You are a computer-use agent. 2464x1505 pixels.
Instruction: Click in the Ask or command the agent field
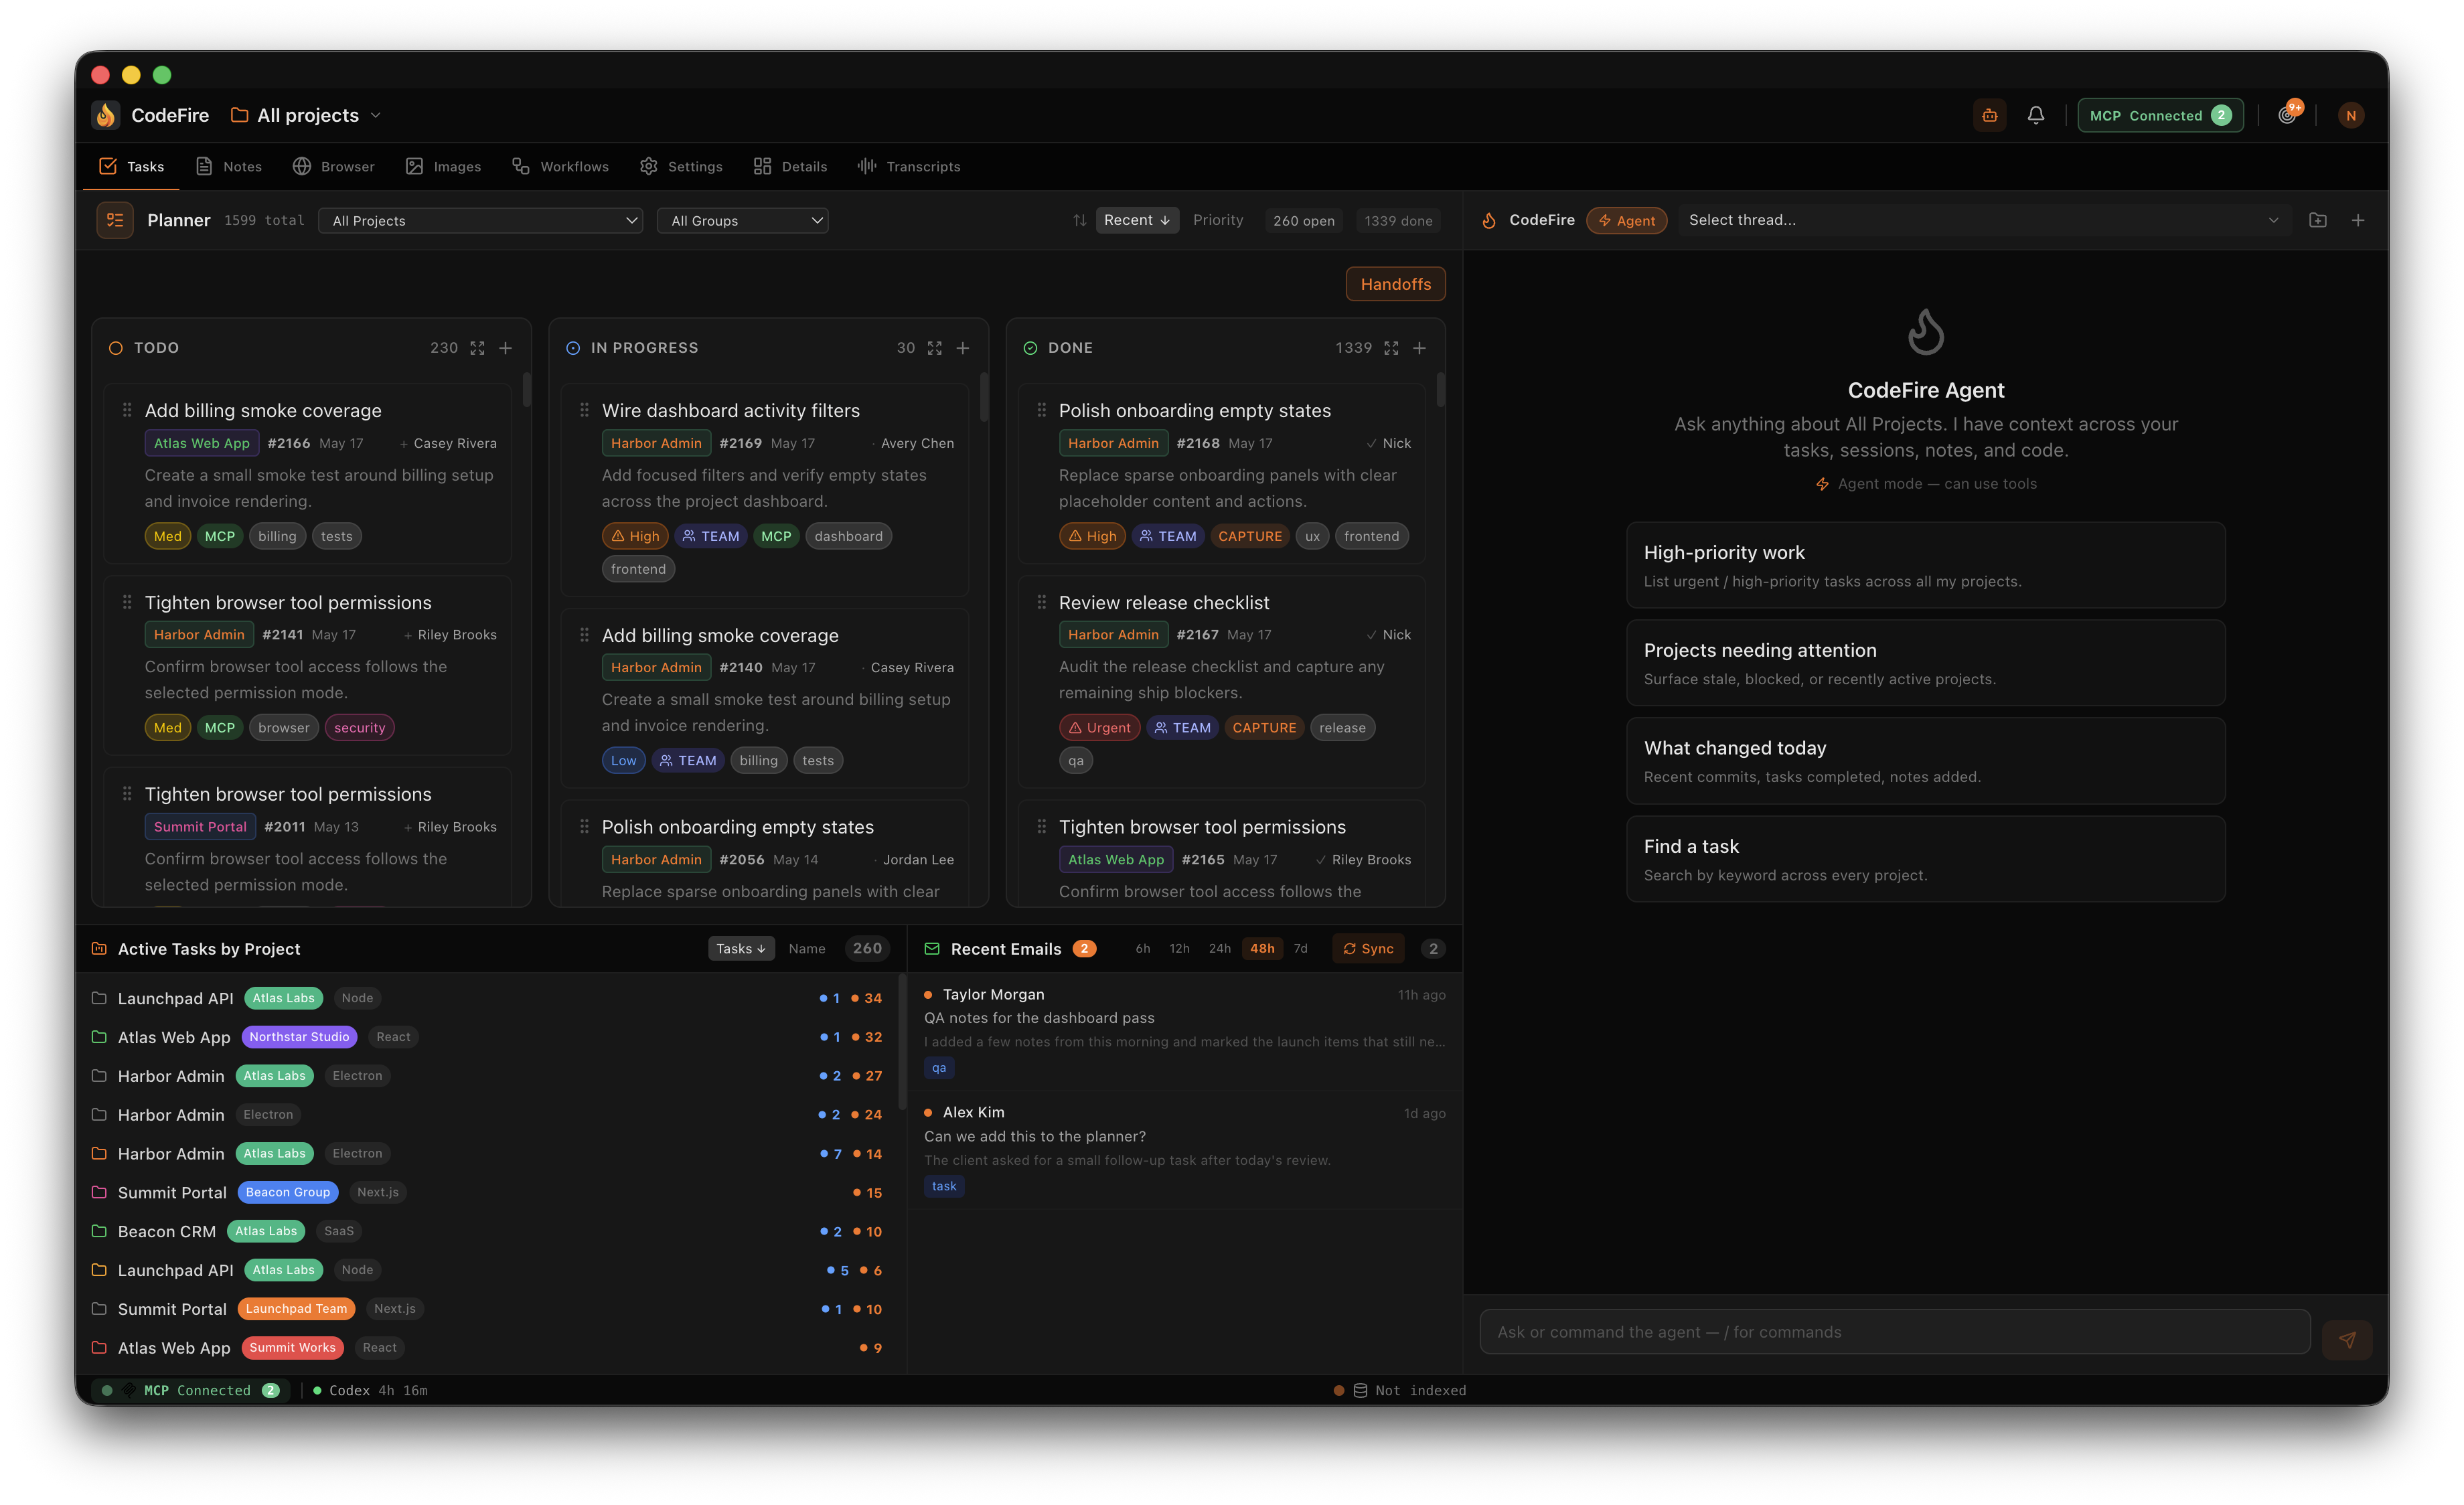click(x=1894, y=1332)
